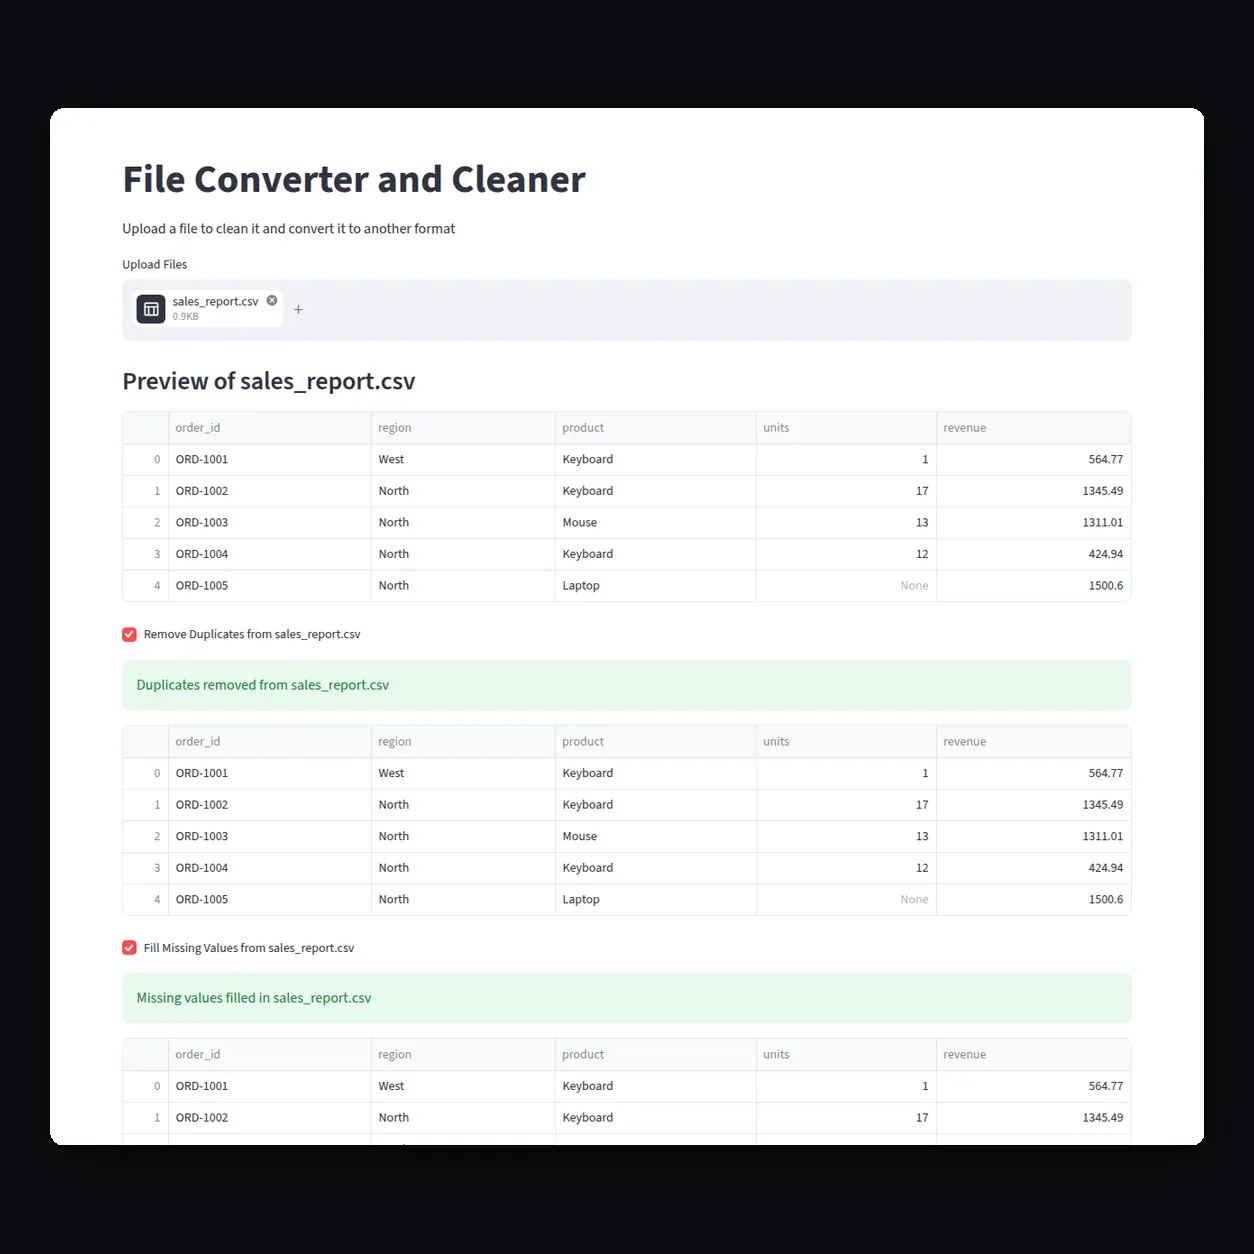Select ORD-1005 in the duplicates-removed table
The image size is (1254, 1254).
click(x=269, y=900)
